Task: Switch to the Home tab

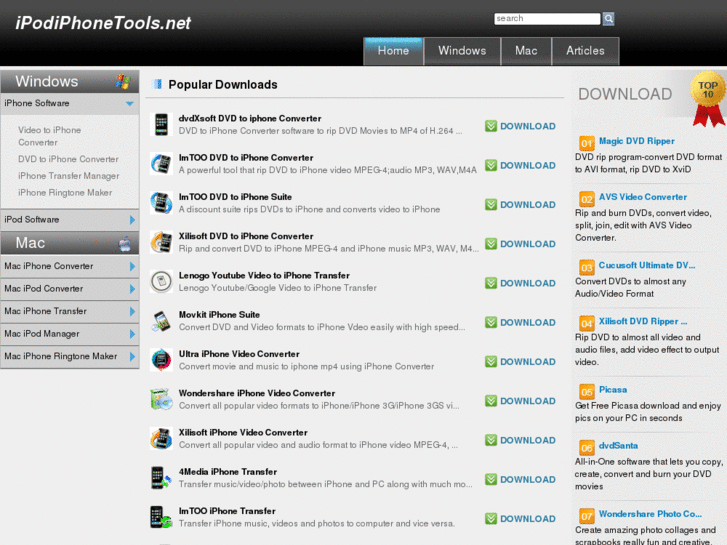Action: [x=393, y=51]
